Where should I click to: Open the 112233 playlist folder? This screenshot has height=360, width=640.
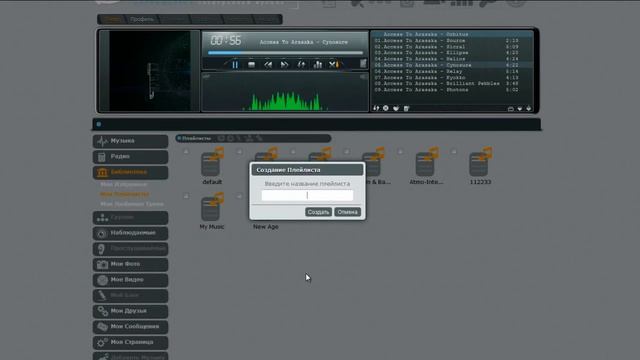pyautogui.click(x=480, y=162)
